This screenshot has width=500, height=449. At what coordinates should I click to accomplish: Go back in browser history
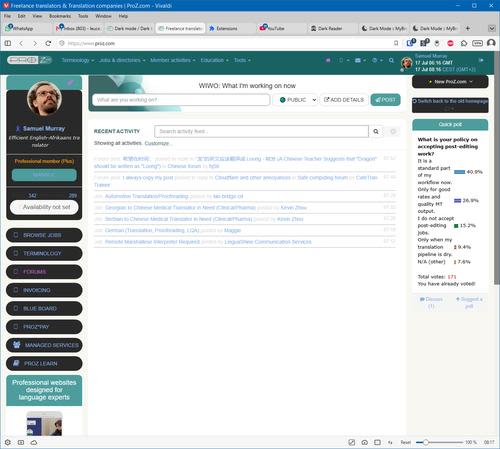(x=21, y=43)
